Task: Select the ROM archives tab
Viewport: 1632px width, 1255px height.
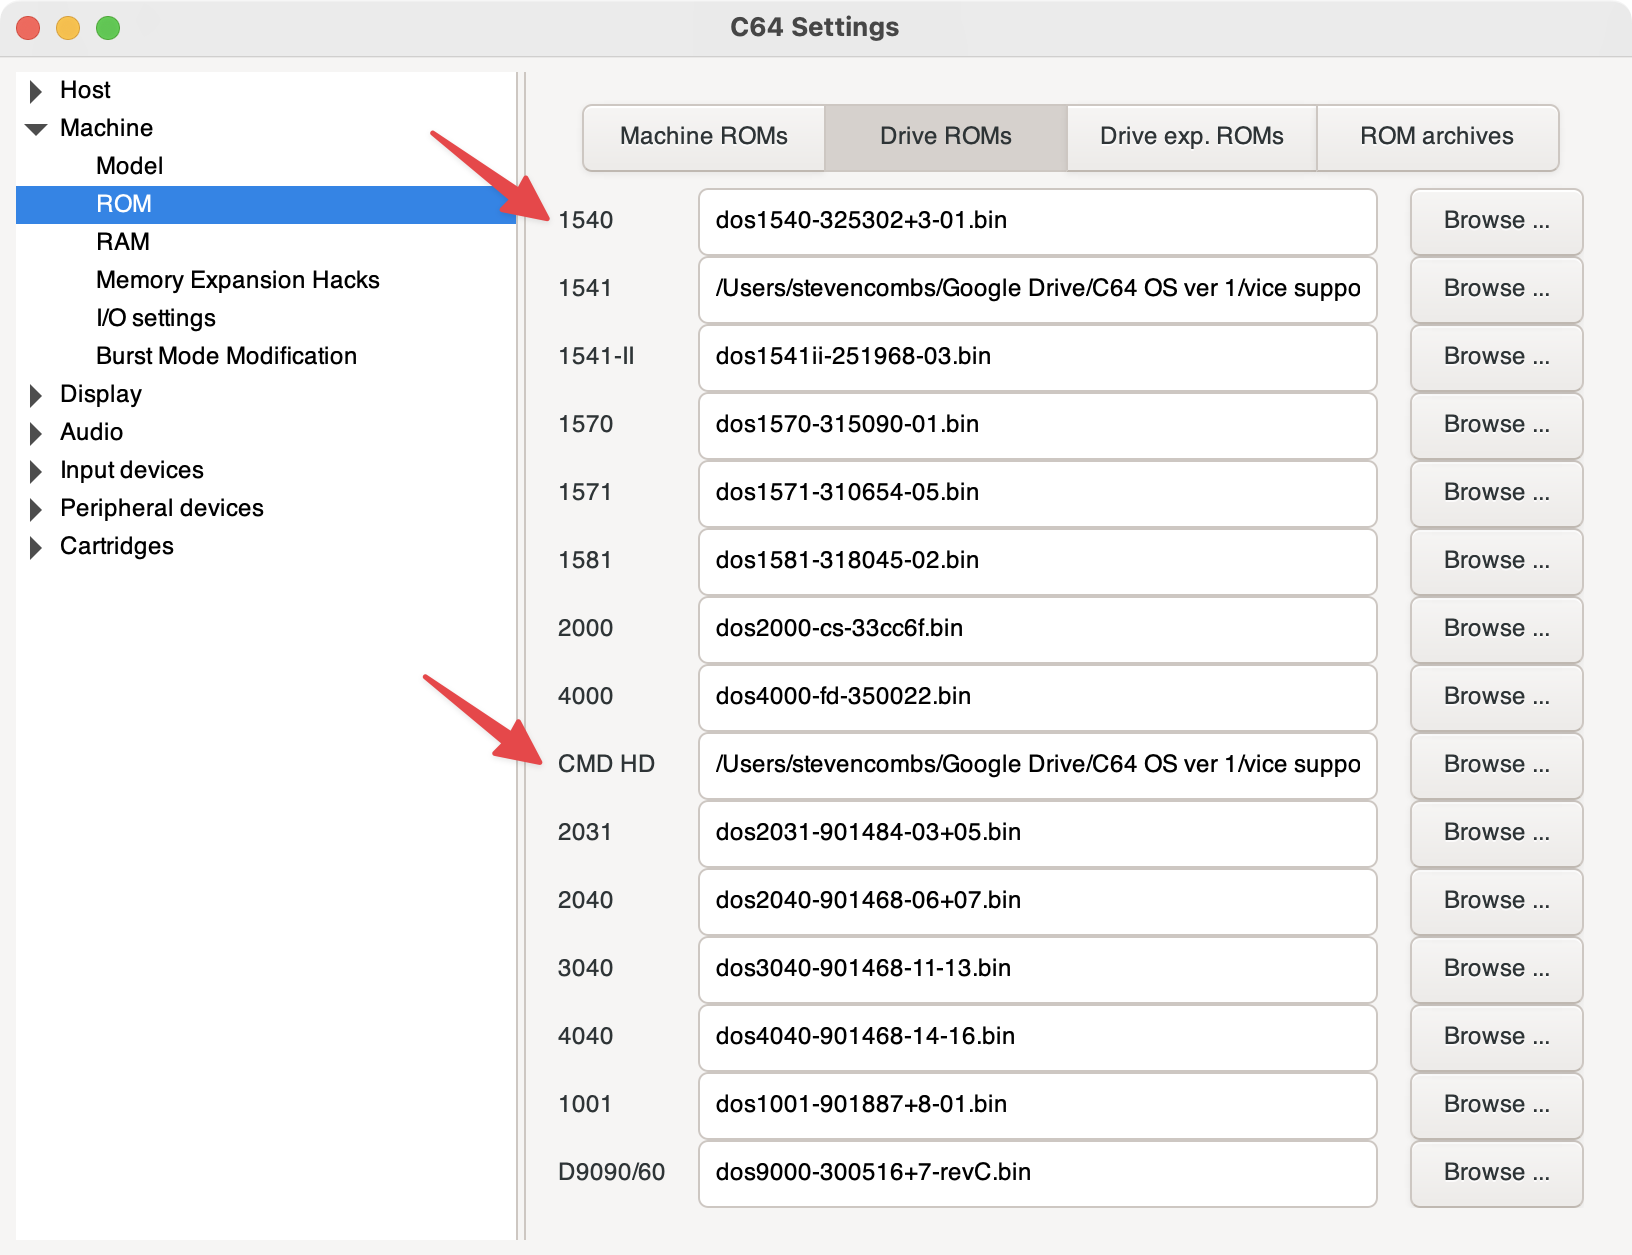Action: [1436, 136]
